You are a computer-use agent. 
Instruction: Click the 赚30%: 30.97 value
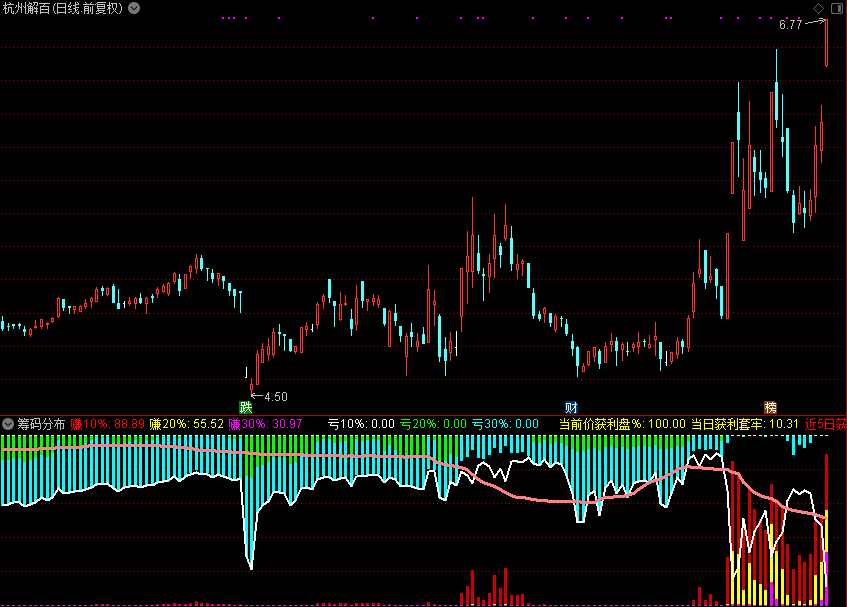[265, 424]
